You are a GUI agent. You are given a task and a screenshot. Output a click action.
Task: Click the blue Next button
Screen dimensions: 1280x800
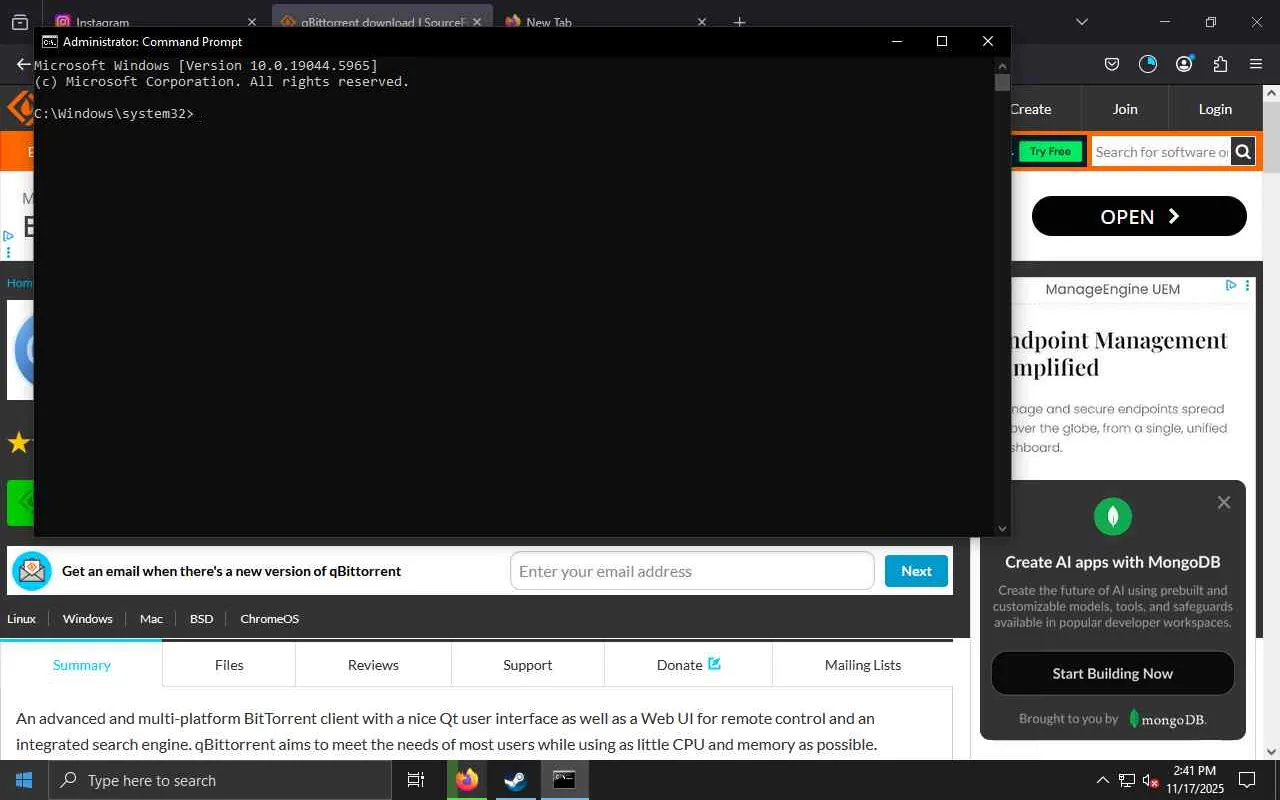[916, 571]
